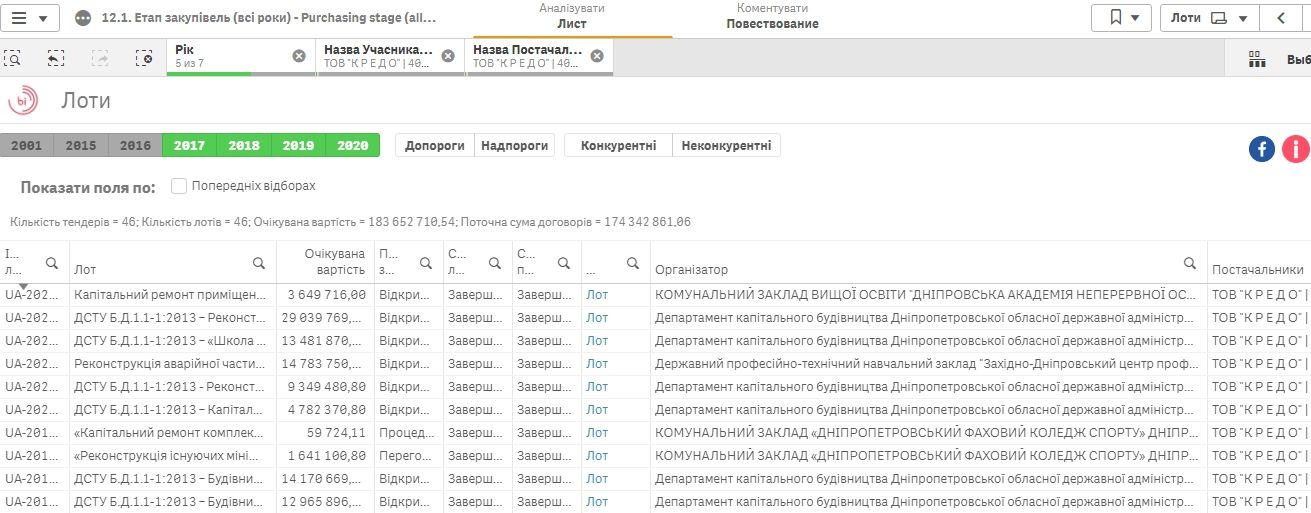Switch to the Повествование tab
Viewport: 1311px width, 513px height.
[772, 18]
